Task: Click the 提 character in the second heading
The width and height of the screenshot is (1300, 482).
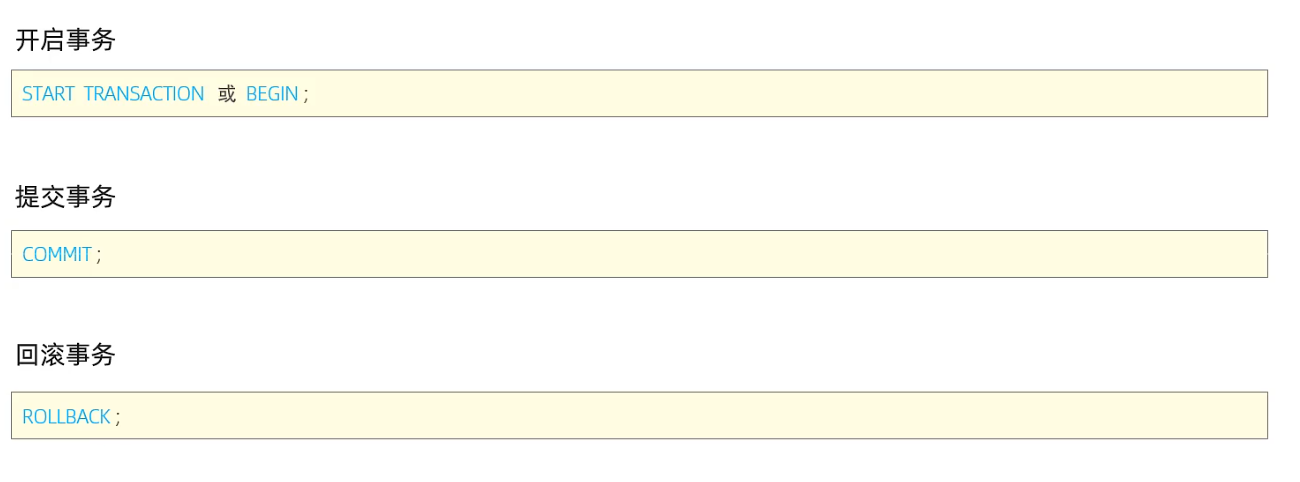Action: (x=28, y=197)
